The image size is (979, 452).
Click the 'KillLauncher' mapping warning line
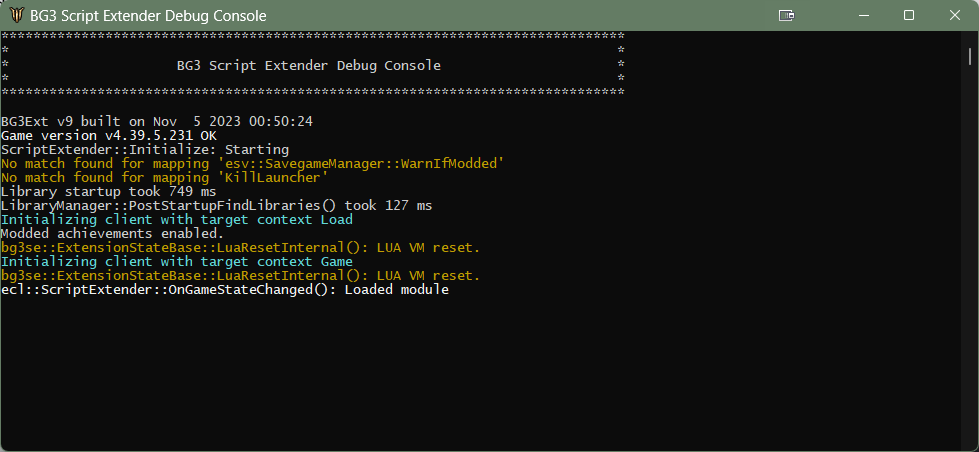click(165, 178)
